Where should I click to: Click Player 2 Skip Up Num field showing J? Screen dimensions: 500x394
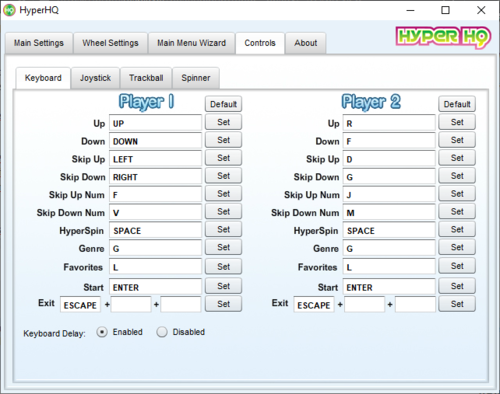pos(389,194)
